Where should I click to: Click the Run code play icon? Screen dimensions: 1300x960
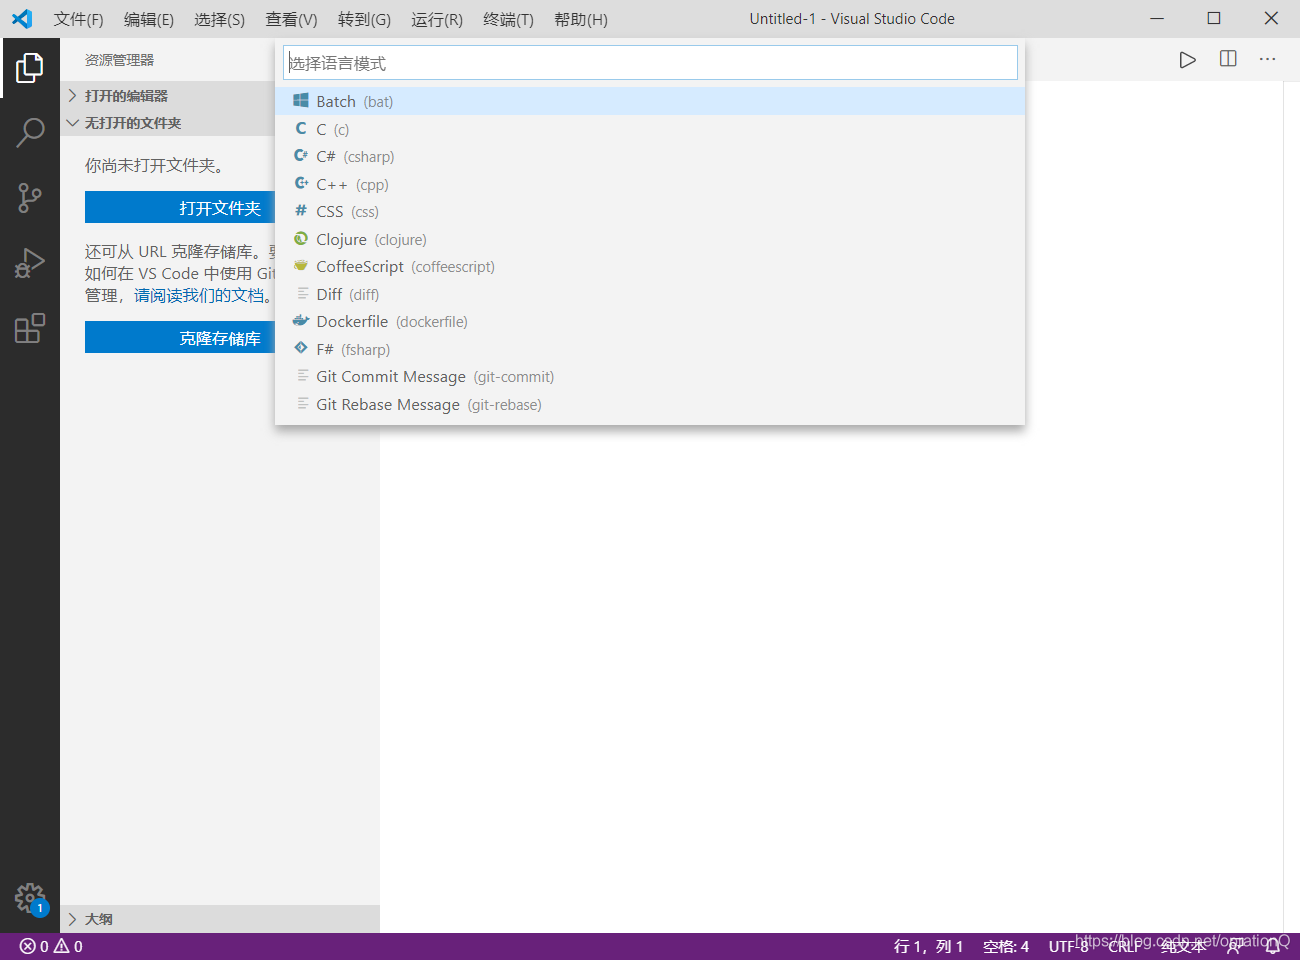1187,60
